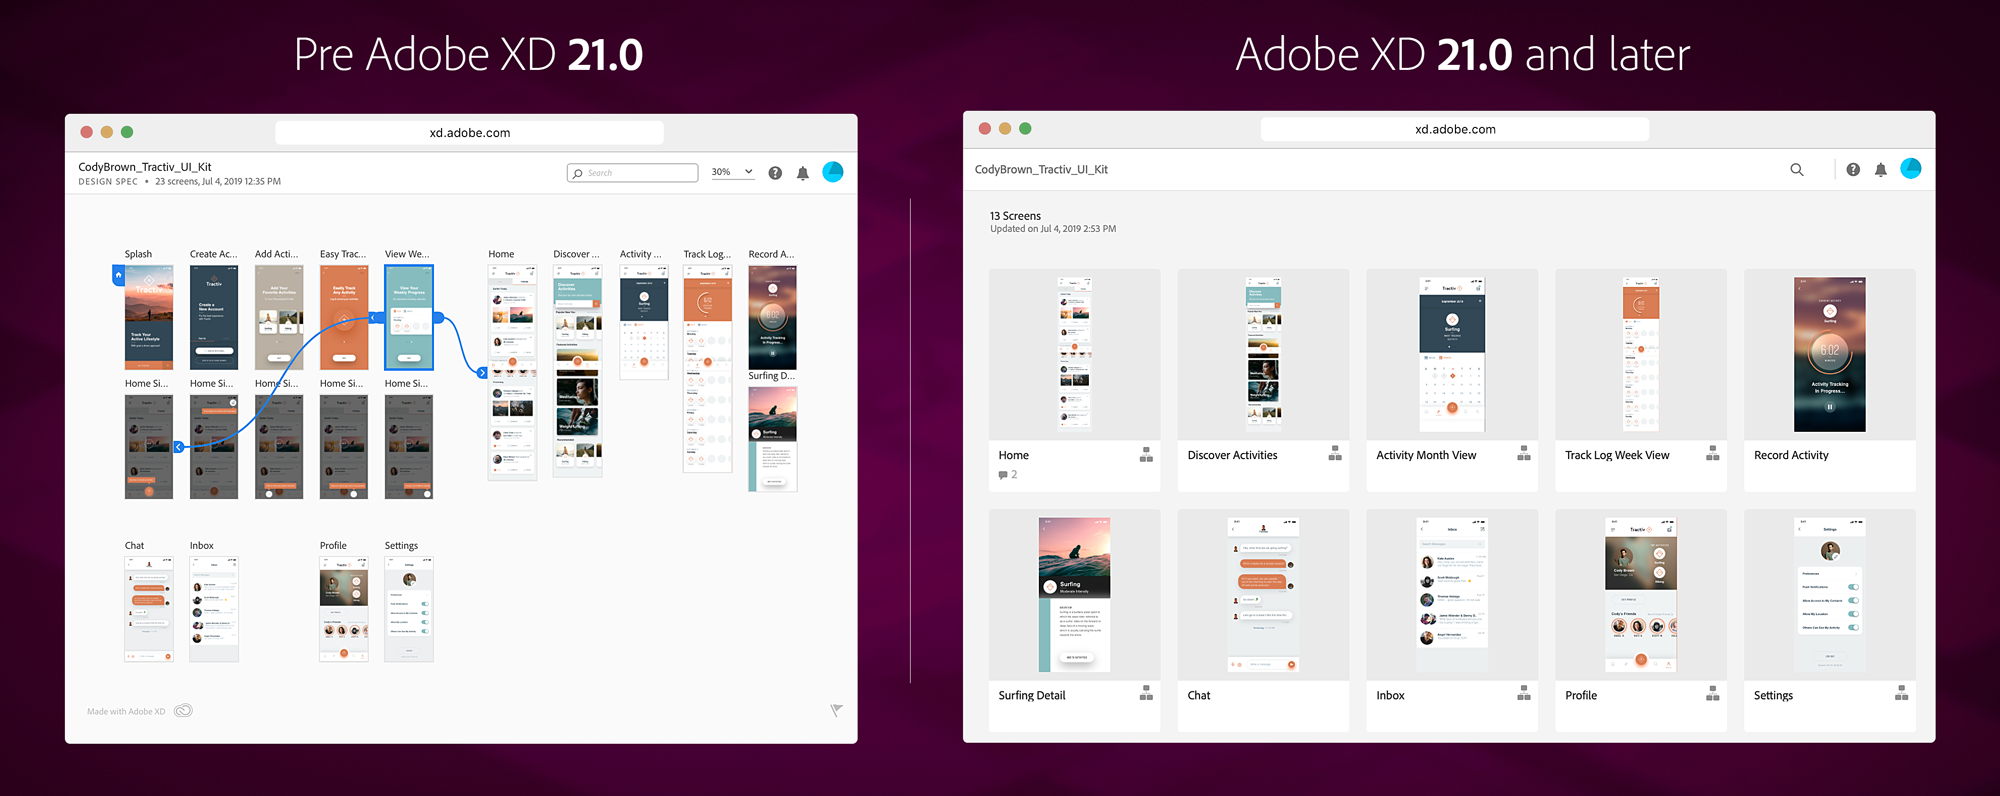The width and height of the screenshot is (2000, 796).
Task: Select the Easy Trac... artboard thumbnail
Action: coord(344,318)
